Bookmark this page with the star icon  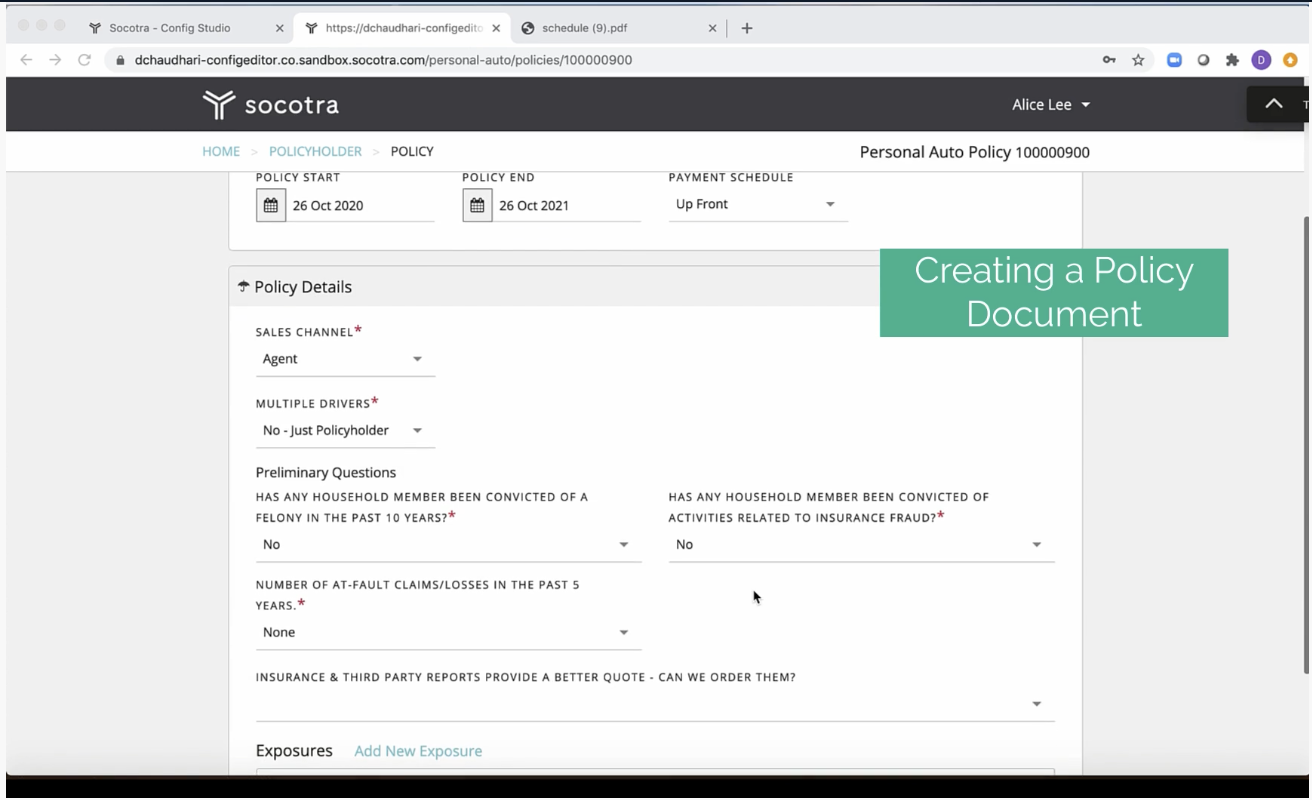click(x=1138, y=60)
